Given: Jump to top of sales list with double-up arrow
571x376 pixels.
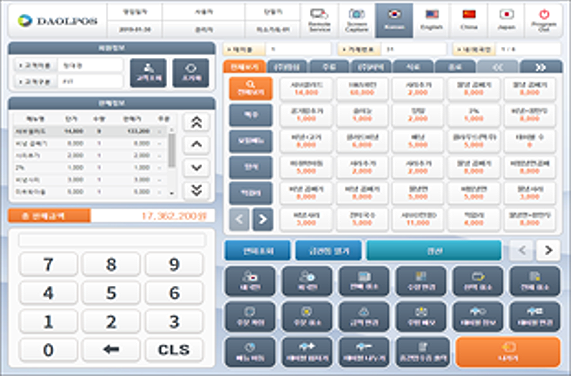Looking at the screenshot, I should tap(196, 122).
